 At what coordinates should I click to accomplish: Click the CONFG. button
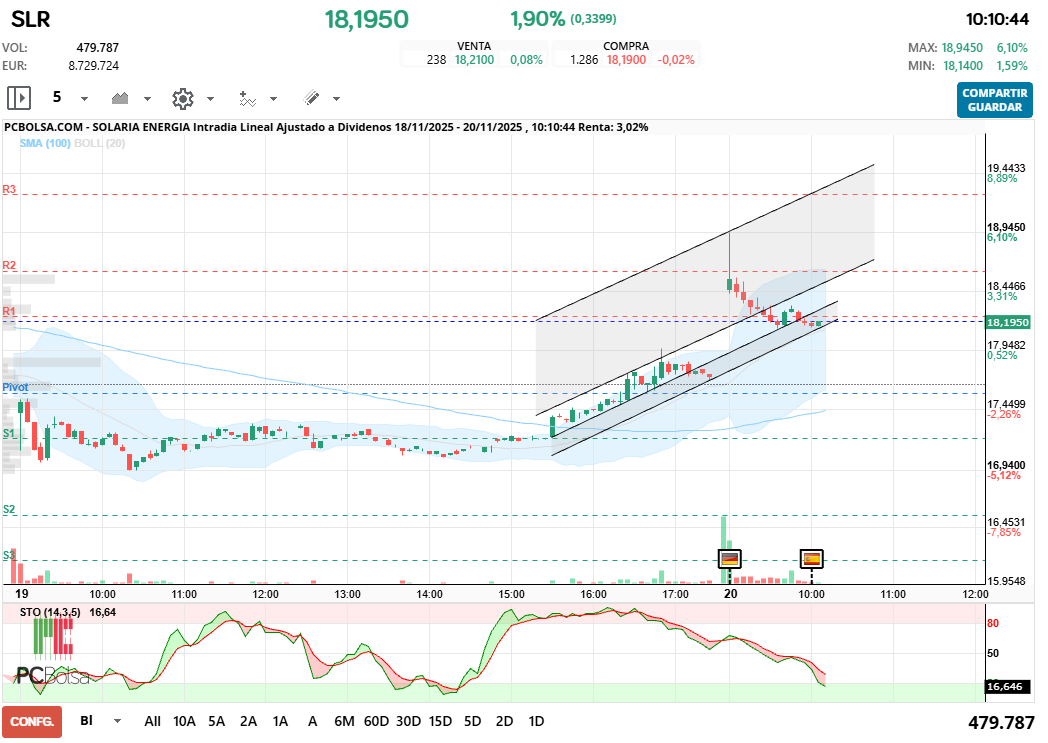(32, 722)
